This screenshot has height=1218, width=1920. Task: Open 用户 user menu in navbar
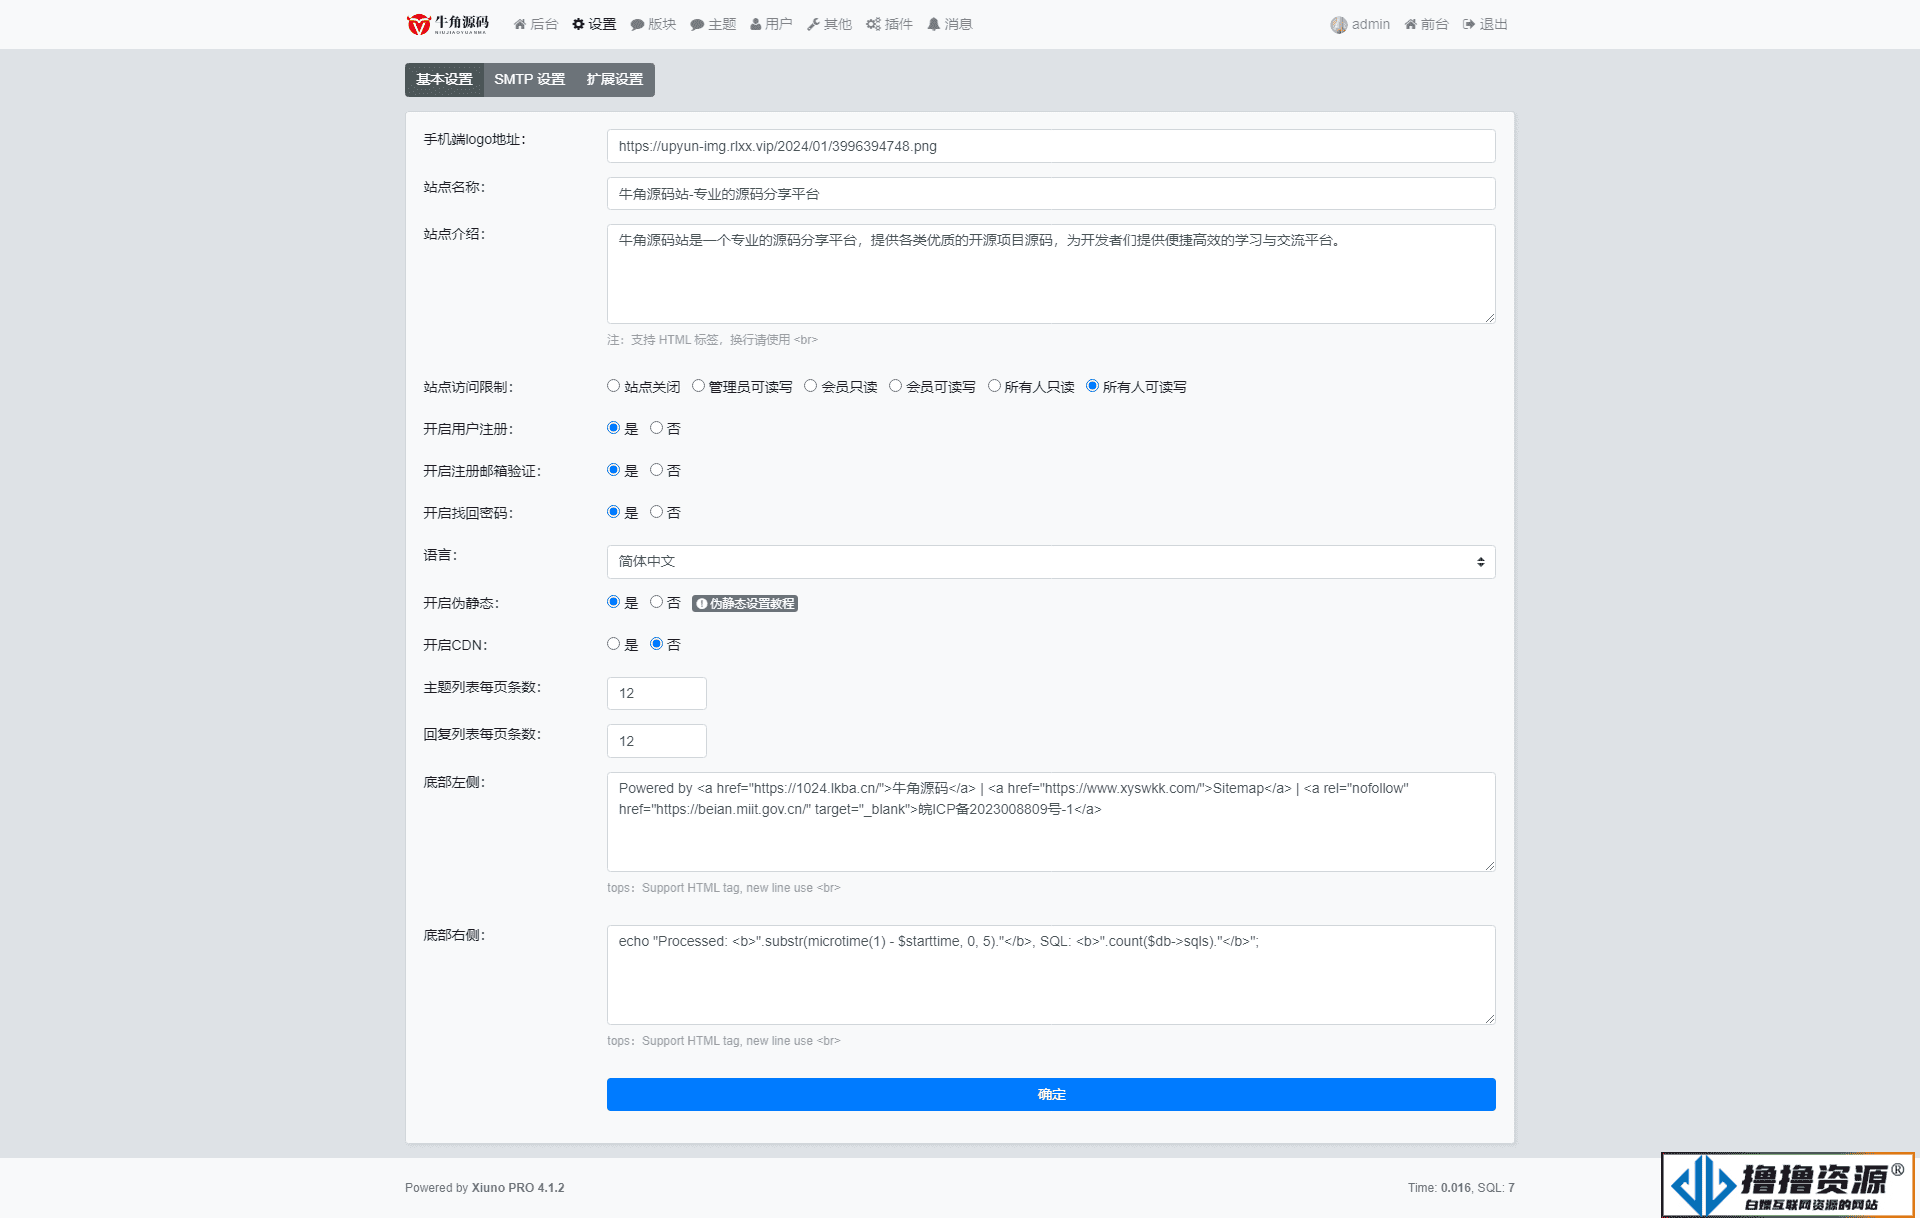(x=771, y=24)
